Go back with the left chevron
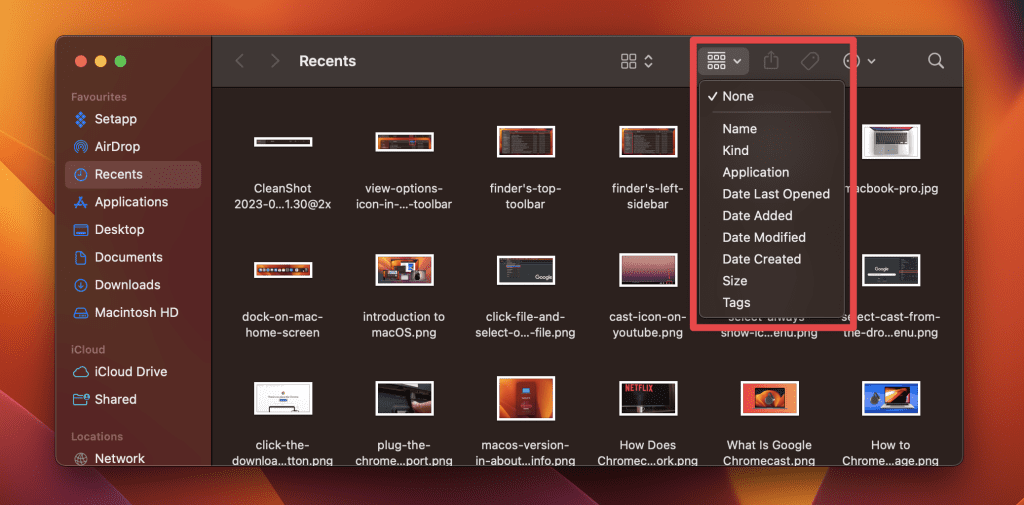Viewport: 1024px width, 505px height. coord(240,61)
